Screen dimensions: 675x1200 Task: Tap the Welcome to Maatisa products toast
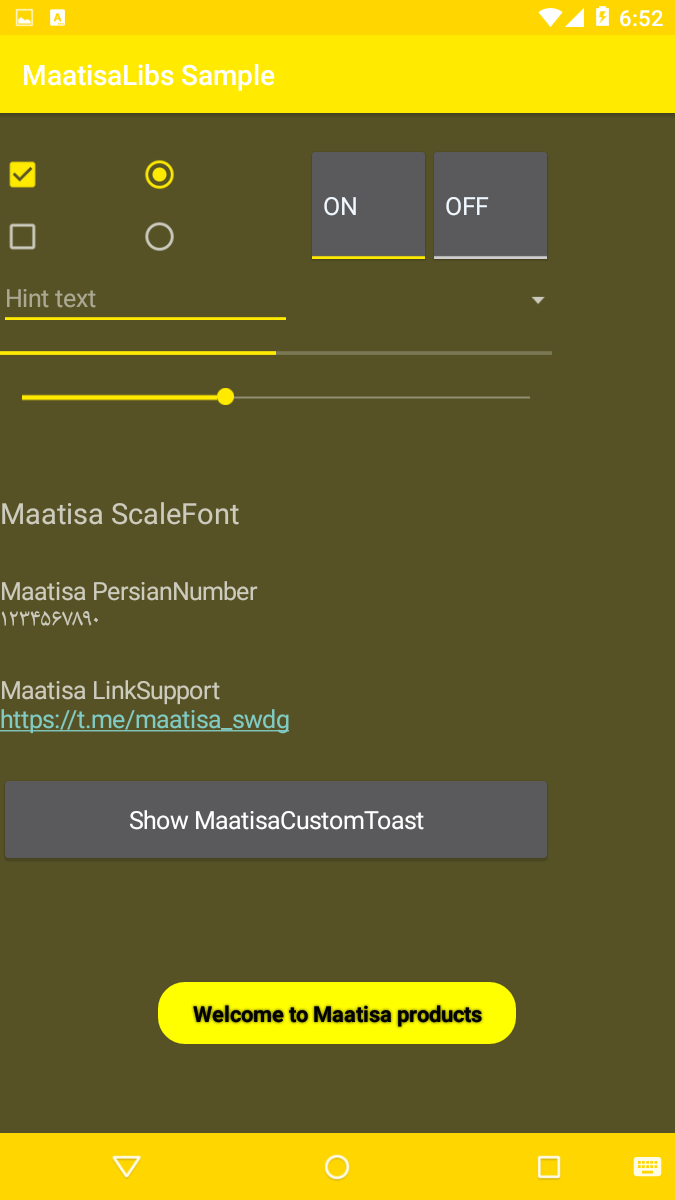(336, 1013)
